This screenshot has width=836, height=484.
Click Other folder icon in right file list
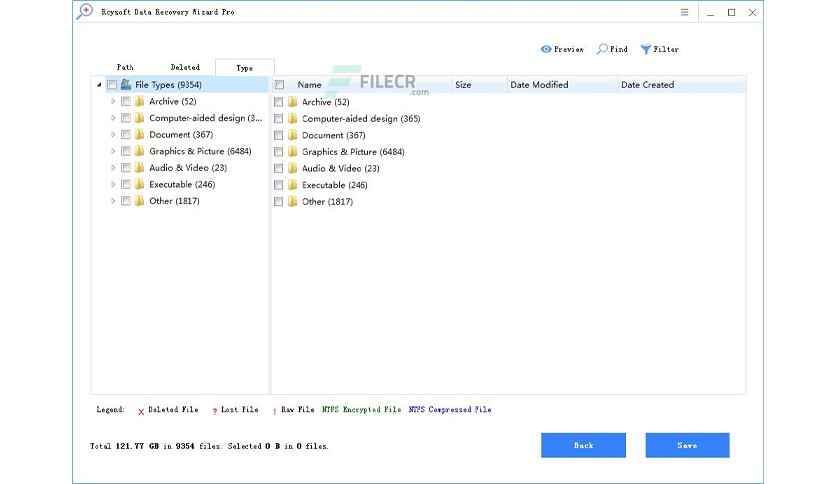[x=293, y=201]
